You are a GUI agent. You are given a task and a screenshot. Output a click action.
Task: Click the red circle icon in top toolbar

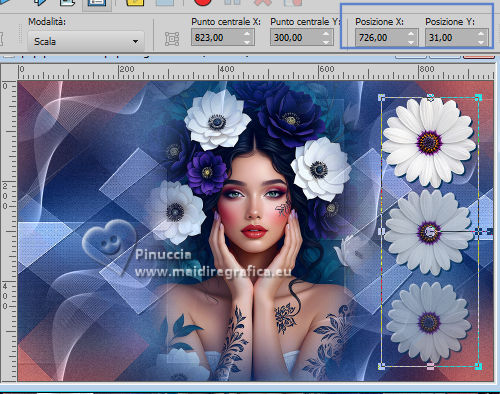pos(202,3)
